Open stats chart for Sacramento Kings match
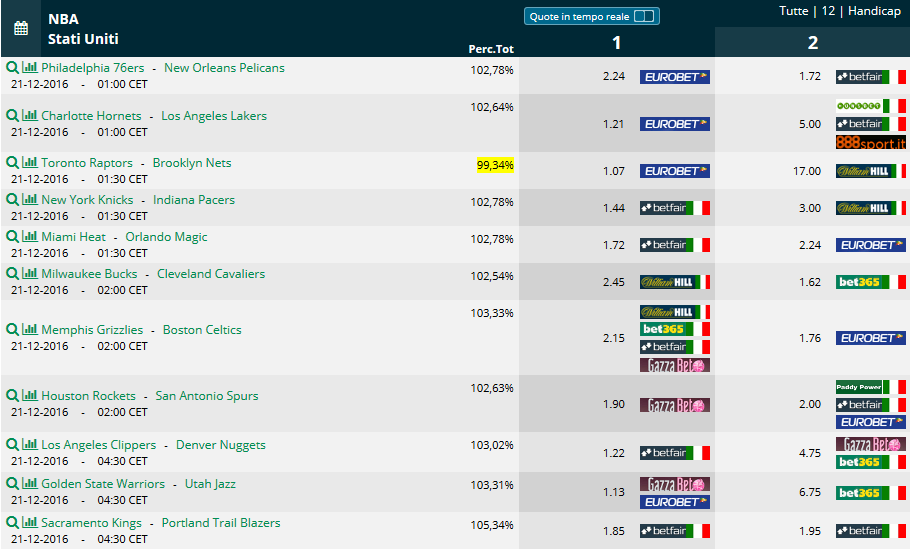 pyautogui.click(x=30, y=523)
